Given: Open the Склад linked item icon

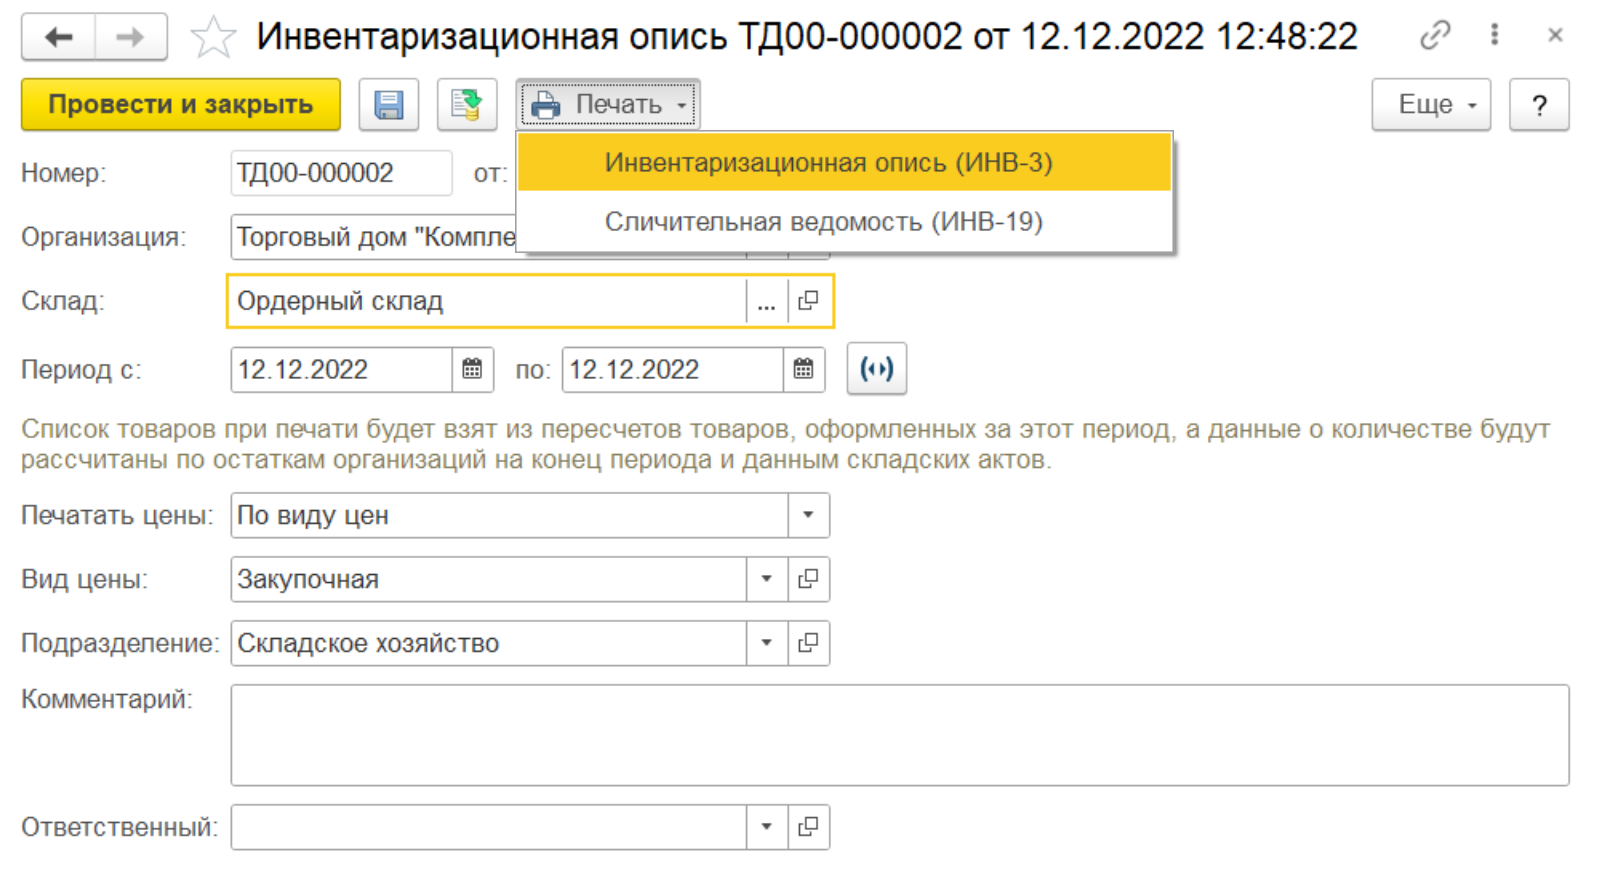Looking at the screenshot, I should pos(808,301).
